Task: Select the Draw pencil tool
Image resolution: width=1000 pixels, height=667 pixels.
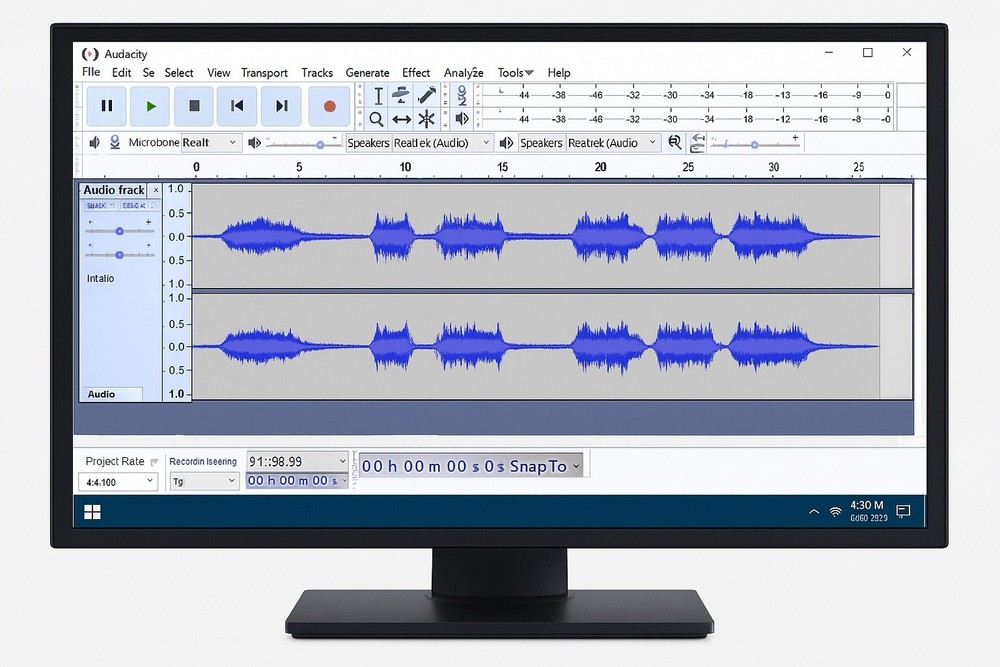Action: coord(427,96)
